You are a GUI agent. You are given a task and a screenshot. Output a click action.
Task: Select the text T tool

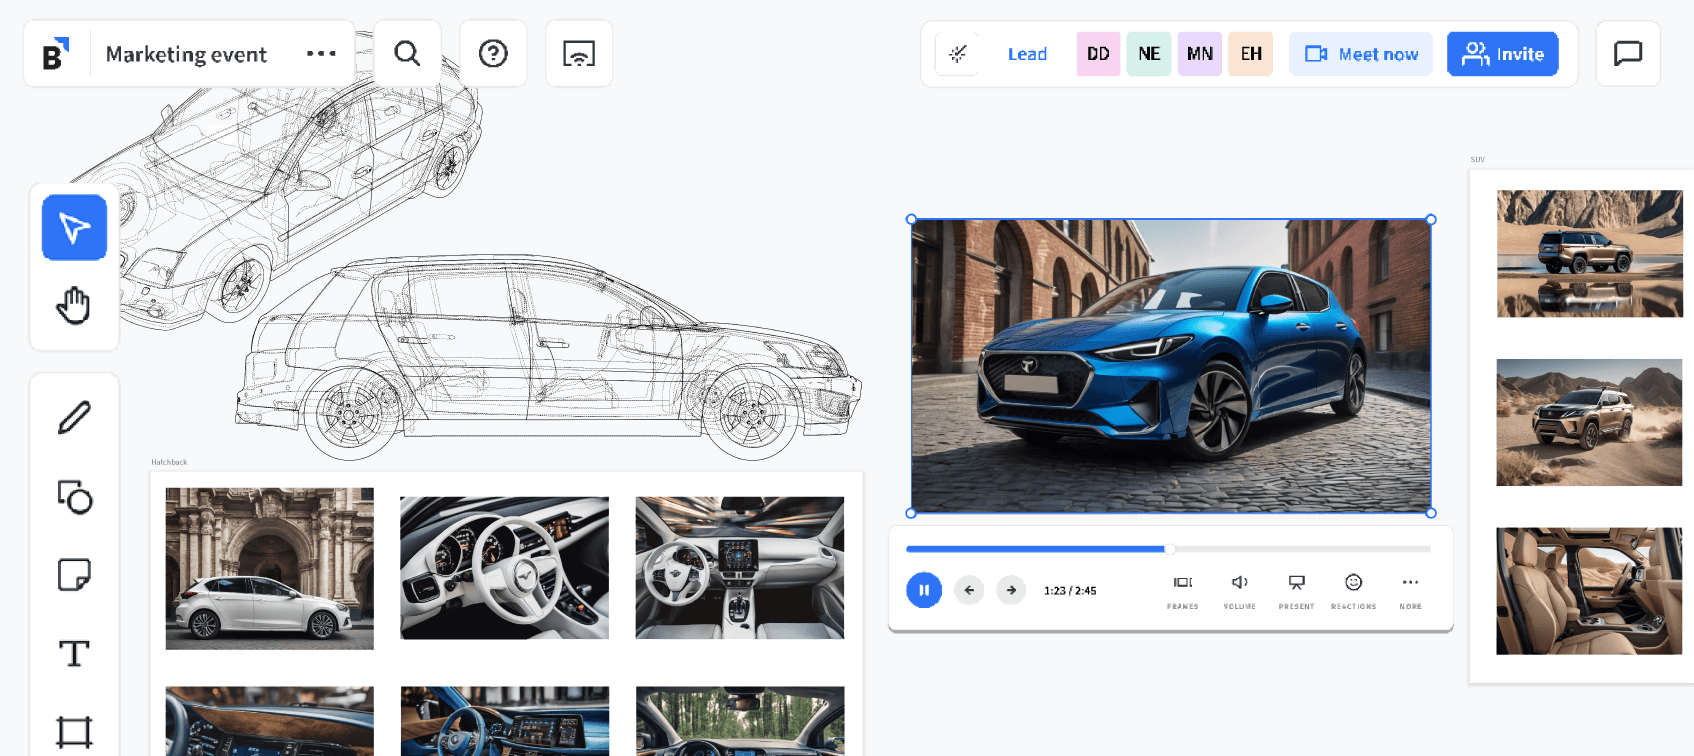74,654
